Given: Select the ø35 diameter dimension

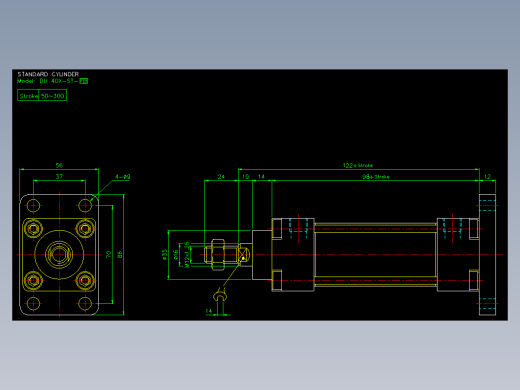Looking at the screenshot, I should point(164,255).
